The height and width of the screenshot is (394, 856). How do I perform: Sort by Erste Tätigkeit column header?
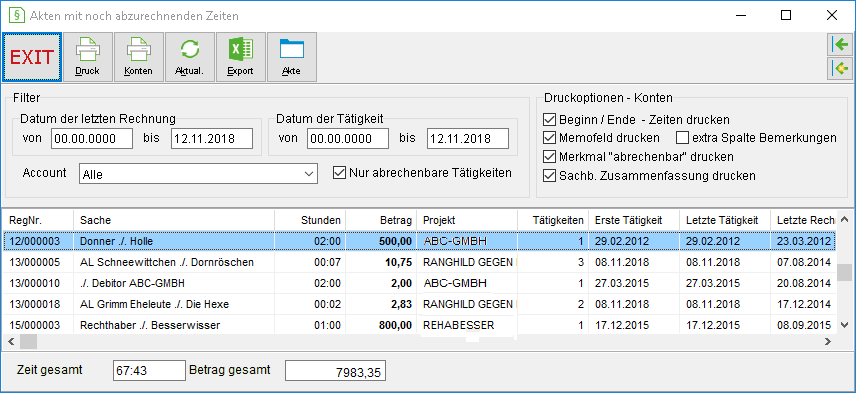point(634,220)
